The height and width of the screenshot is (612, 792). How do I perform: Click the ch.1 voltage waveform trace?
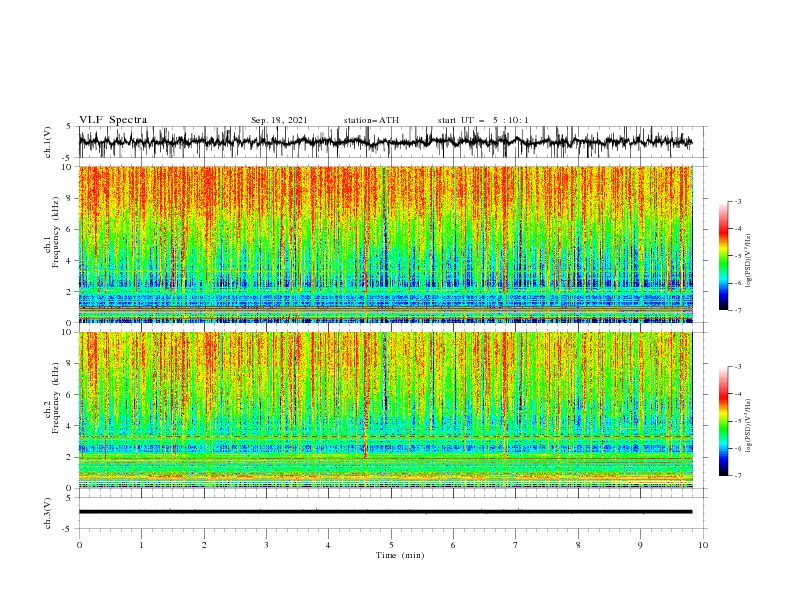[x=385, y=142]
